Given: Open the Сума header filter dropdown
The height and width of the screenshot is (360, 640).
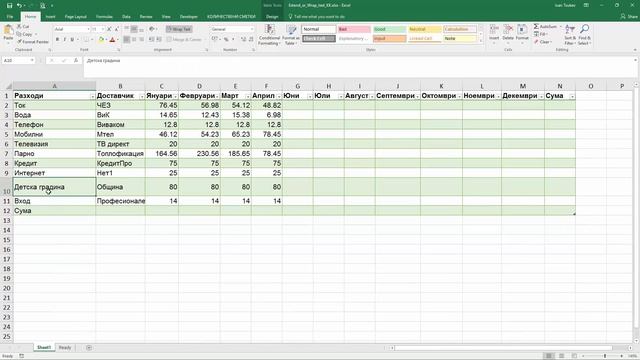Looking at the screenshot, I should point(572,96).
